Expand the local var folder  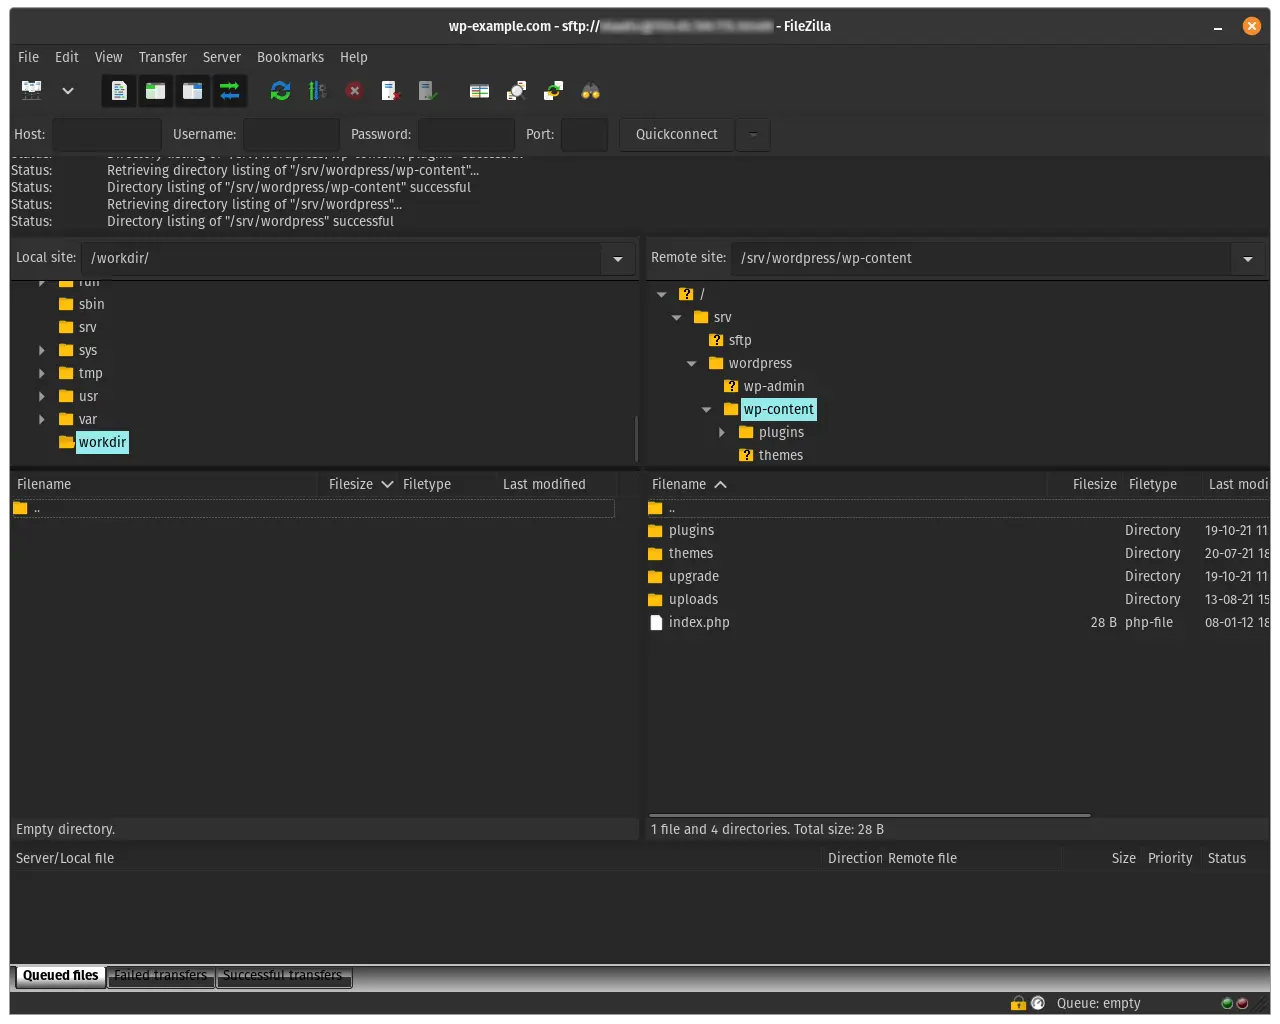tap(42, 419)
